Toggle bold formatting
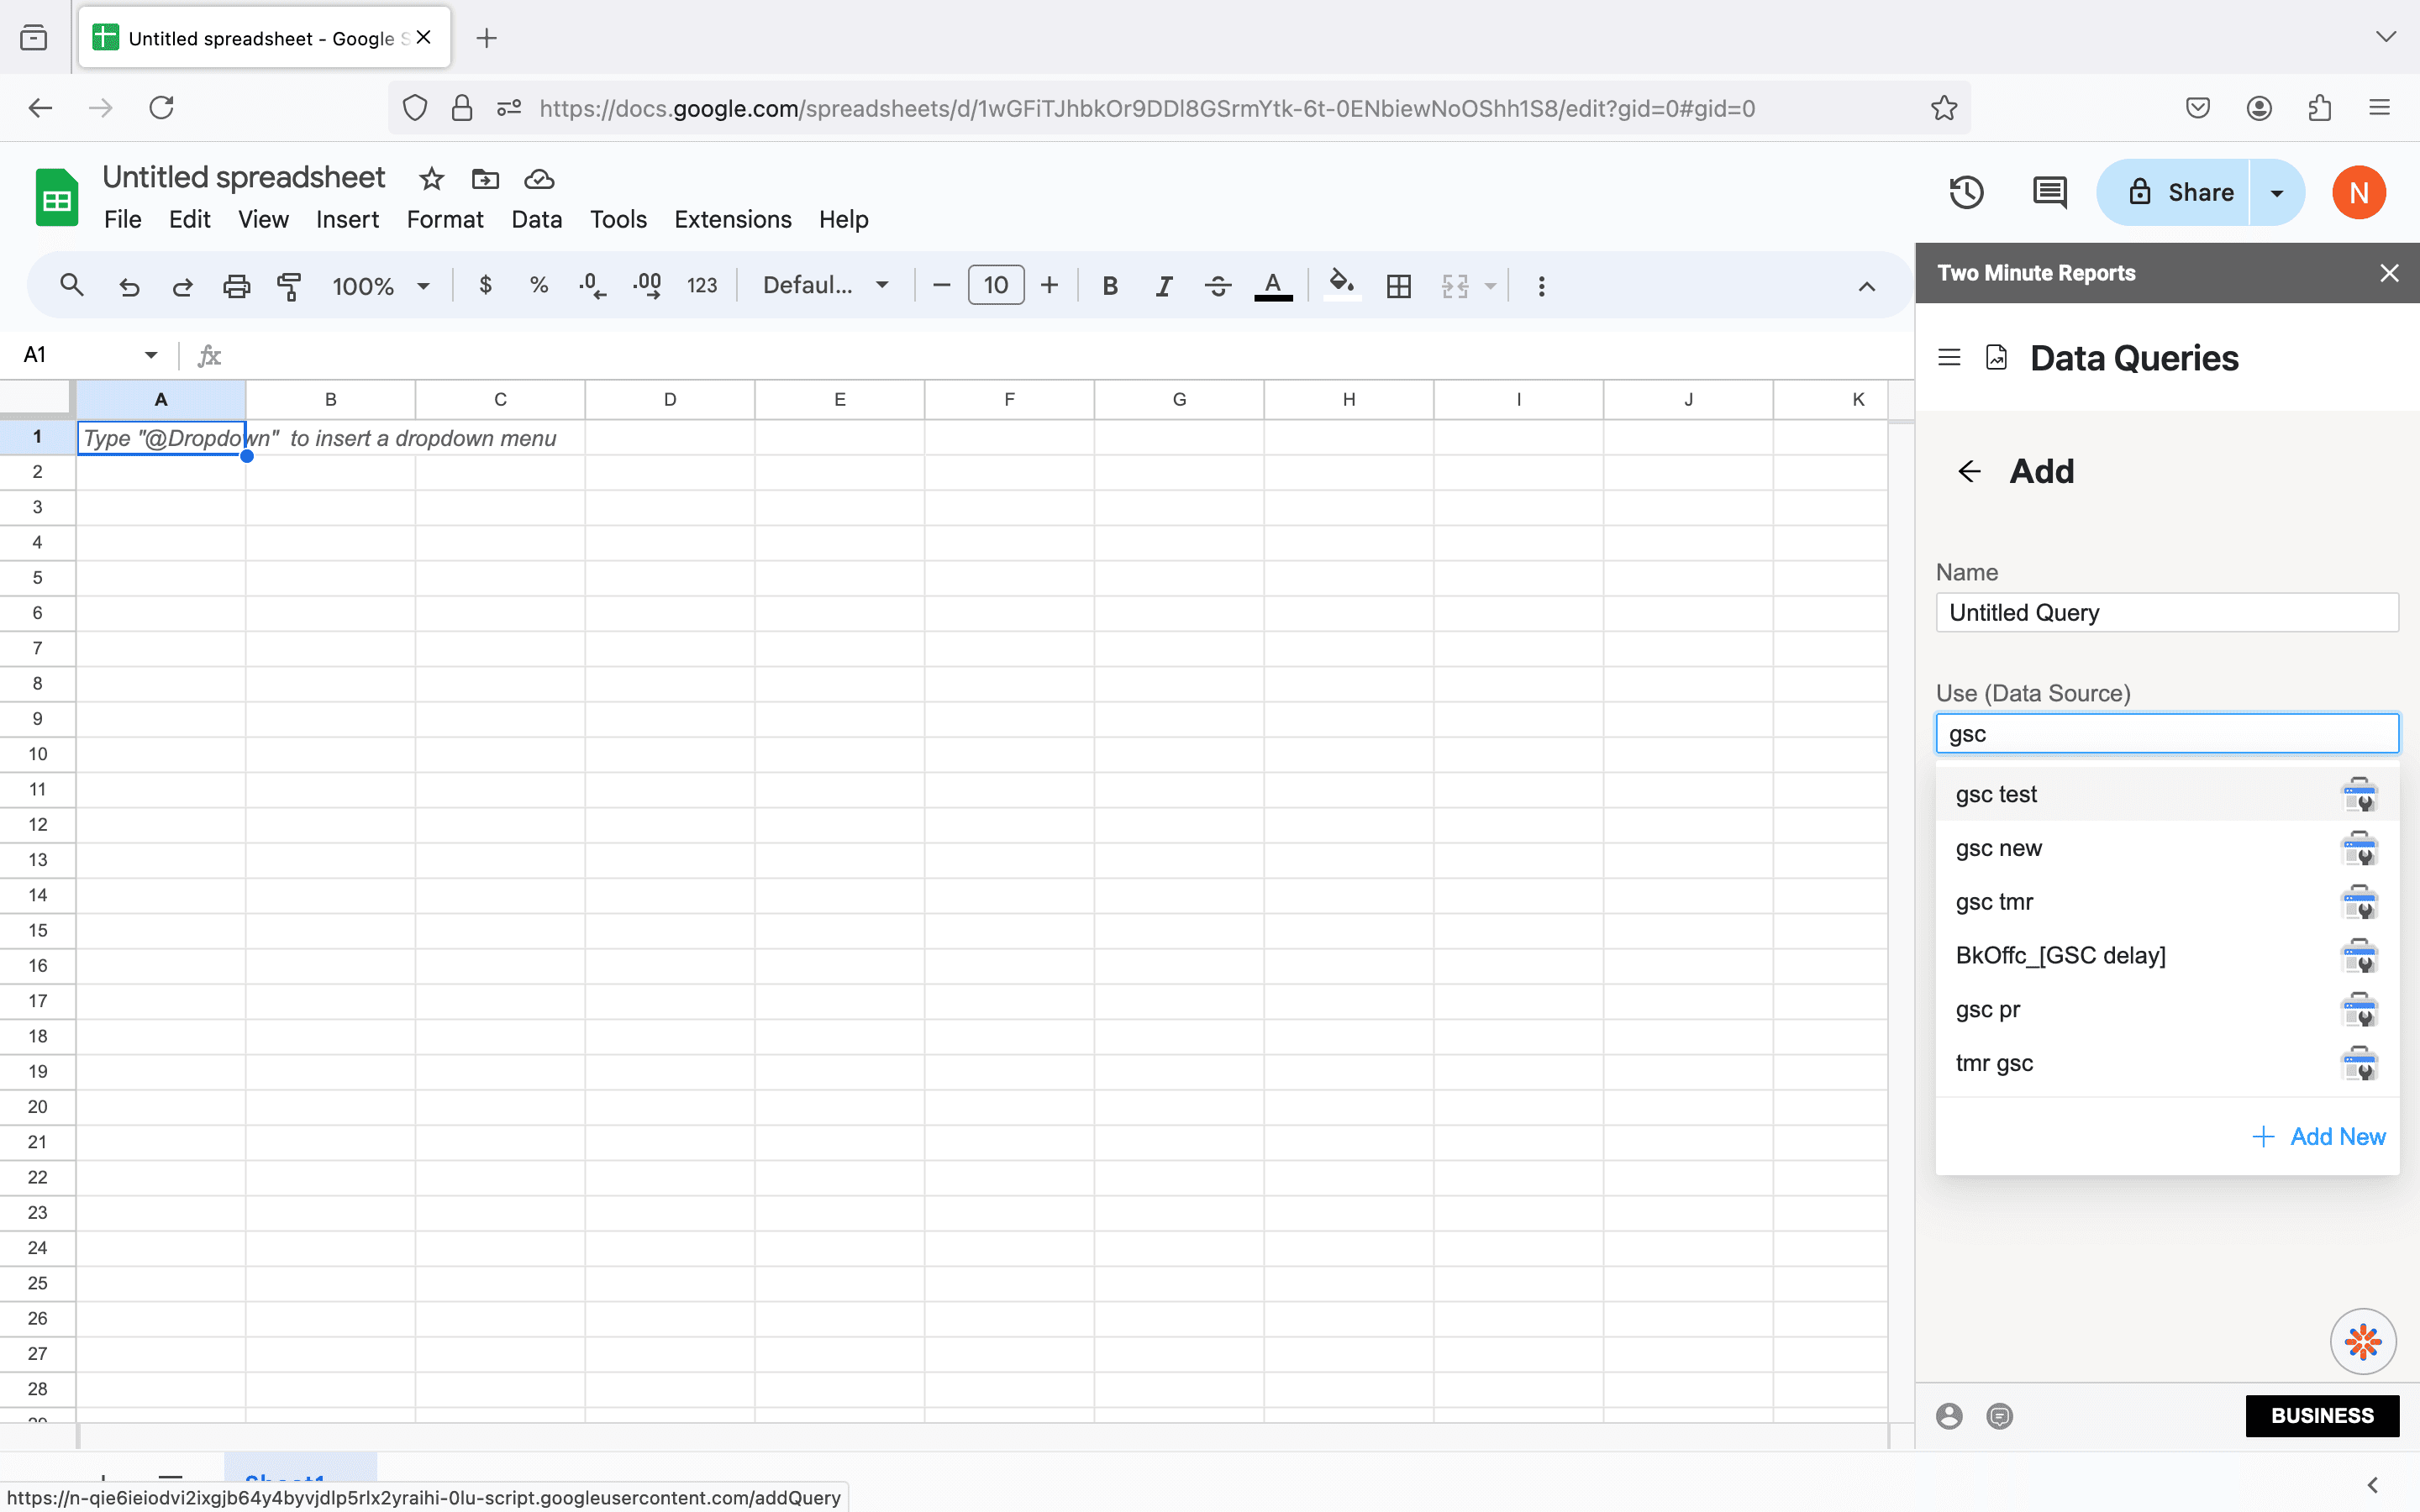This screenshot has height=1512, width=2420. [x=1109, y=286]
